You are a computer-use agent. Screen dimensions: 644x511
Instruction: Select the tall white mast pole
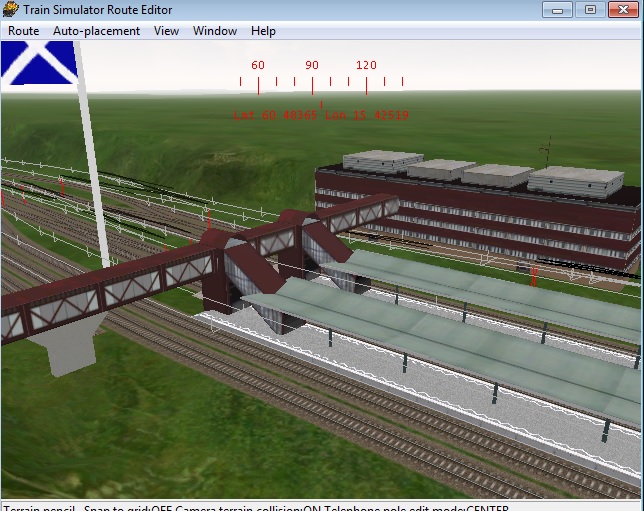93,150
